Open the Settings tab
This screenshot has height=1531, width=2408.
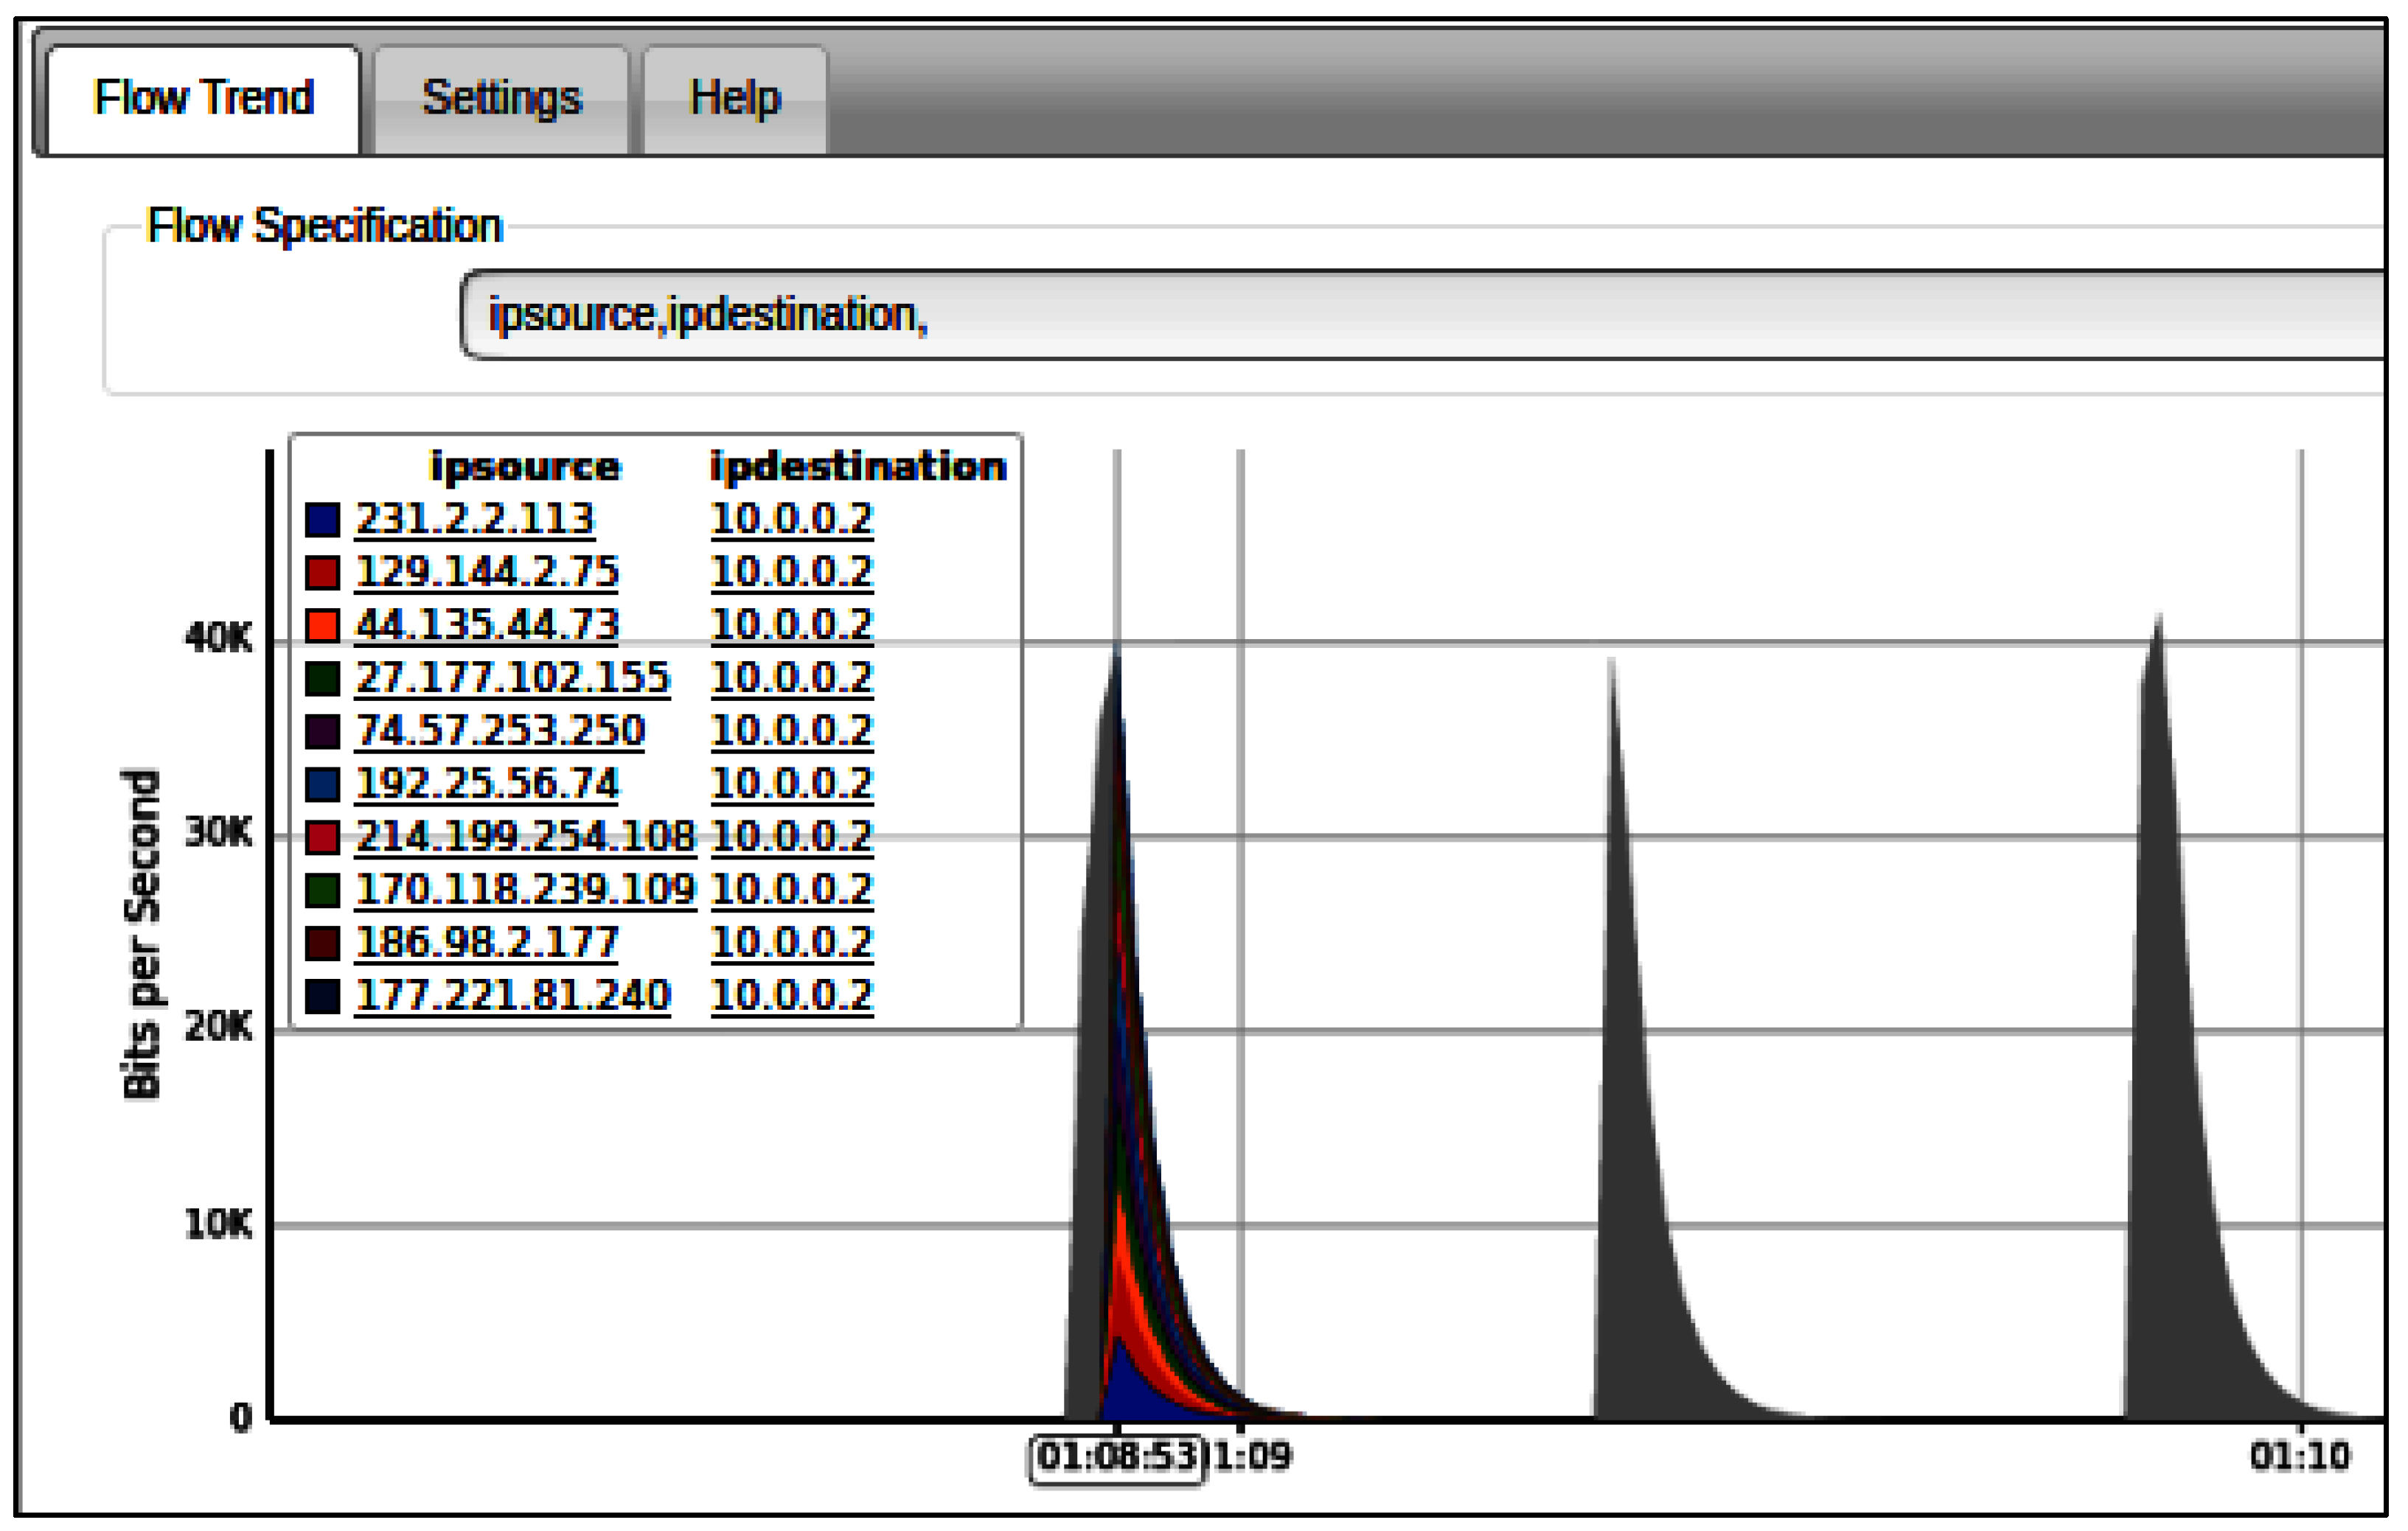501,99
